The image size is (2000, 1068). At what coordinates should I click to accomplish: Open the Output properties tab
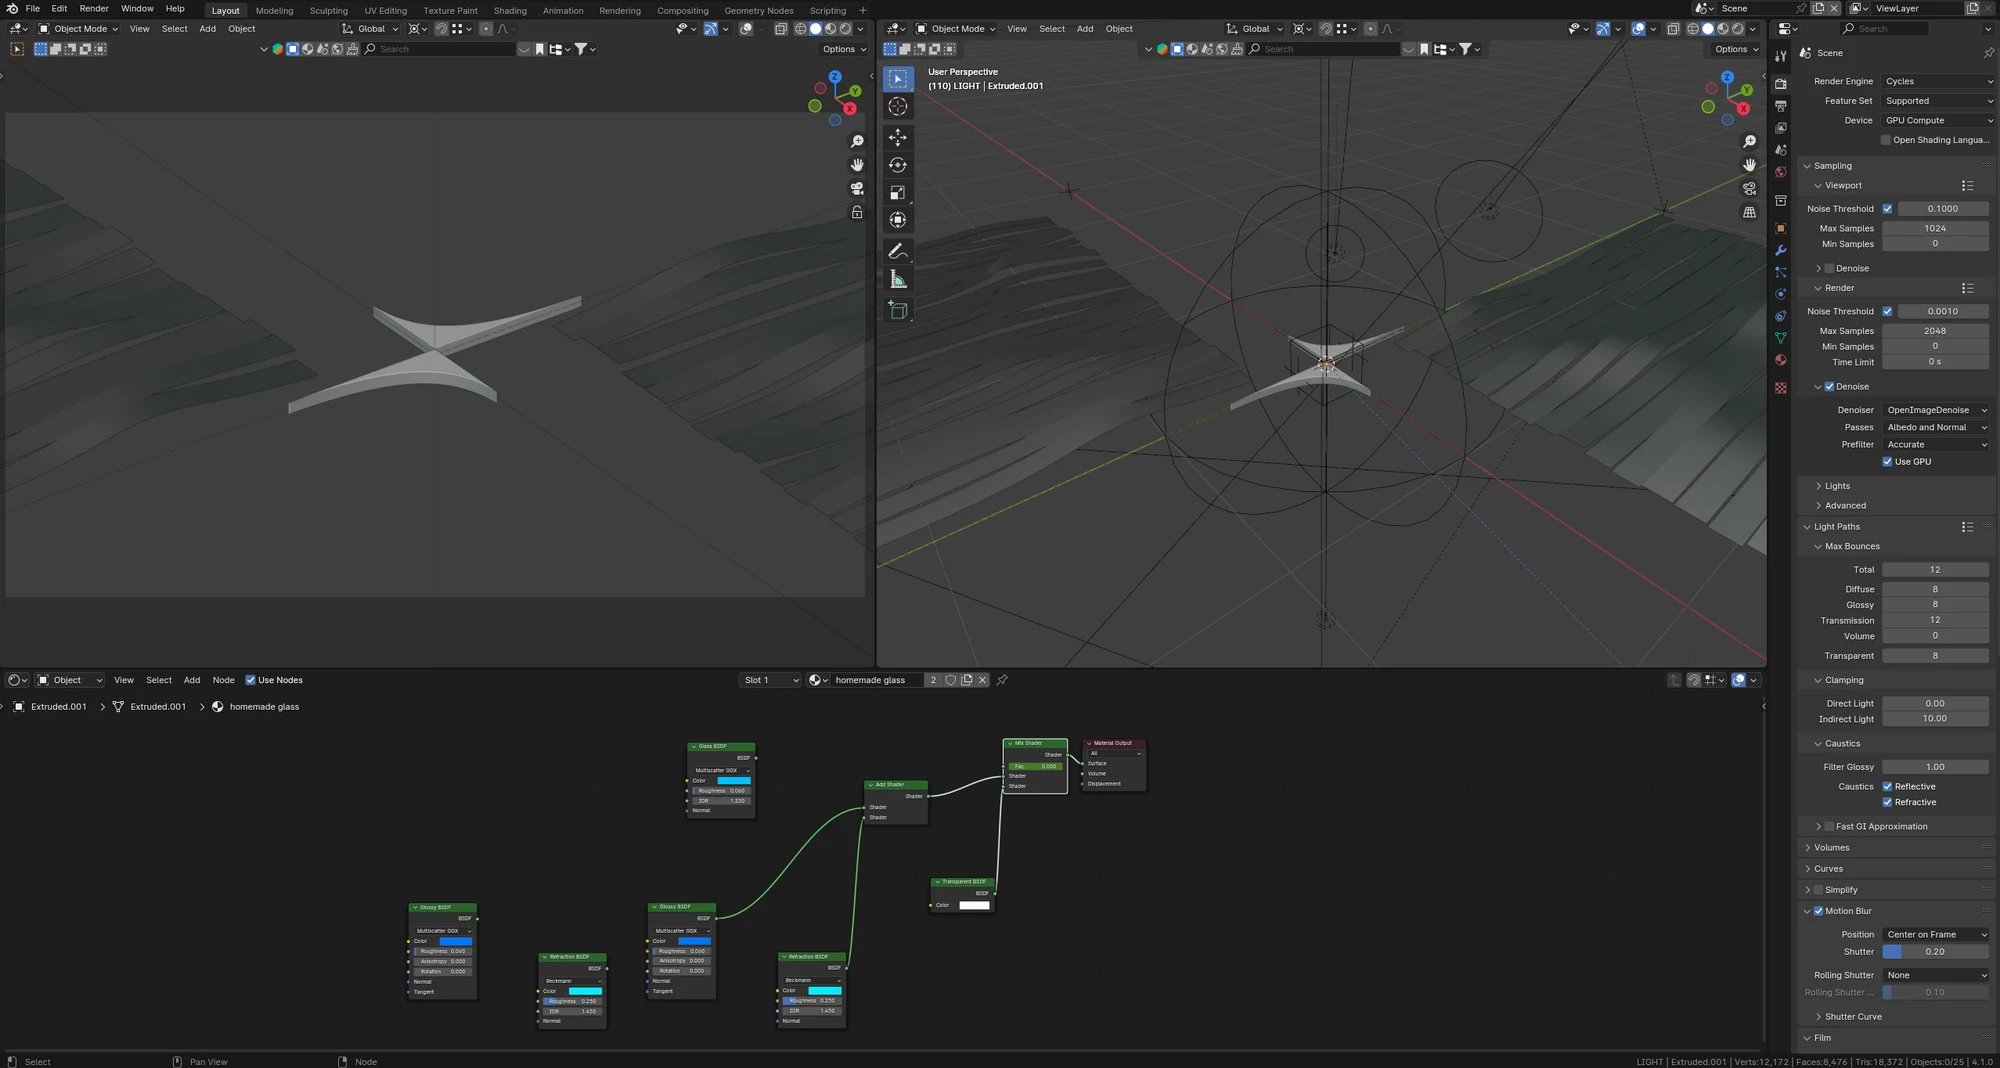click(x=1781, y=106)
